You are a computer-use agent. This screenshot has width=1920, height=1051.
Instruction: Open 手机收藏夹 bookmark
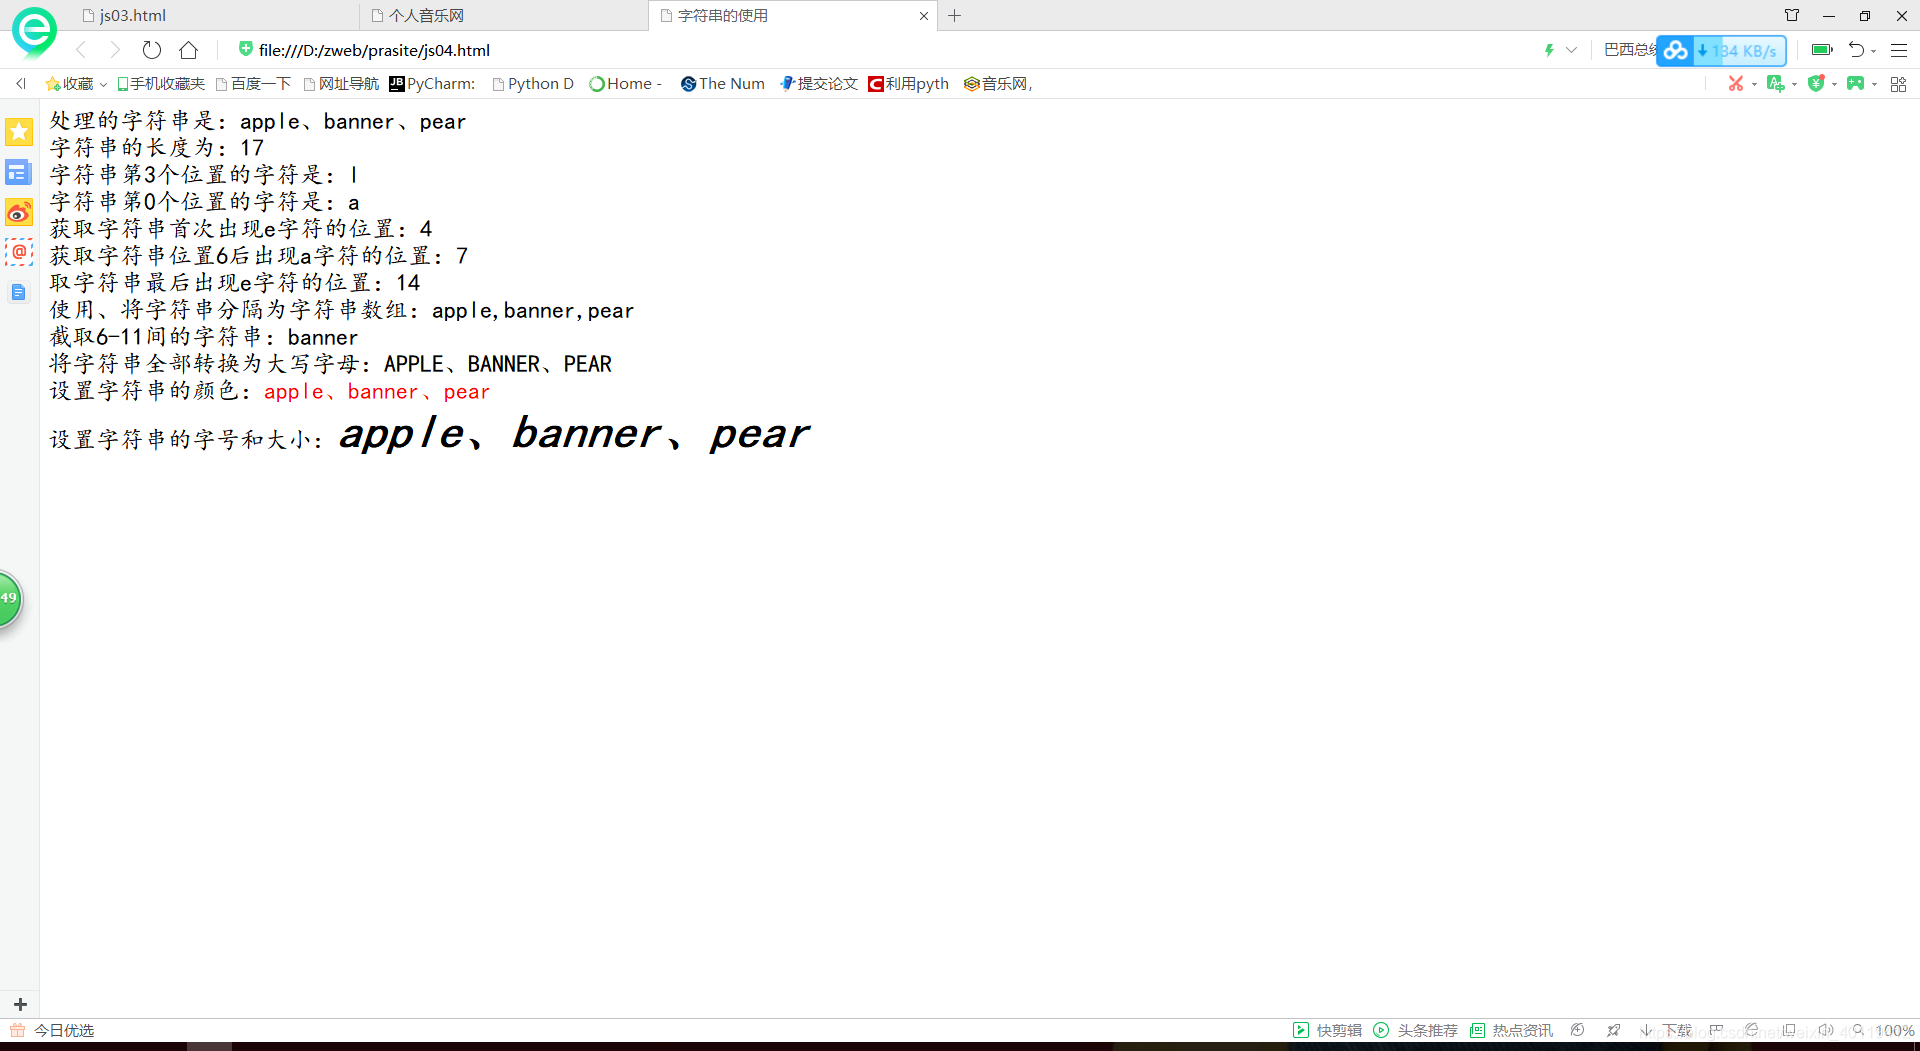tap(160, 84)
